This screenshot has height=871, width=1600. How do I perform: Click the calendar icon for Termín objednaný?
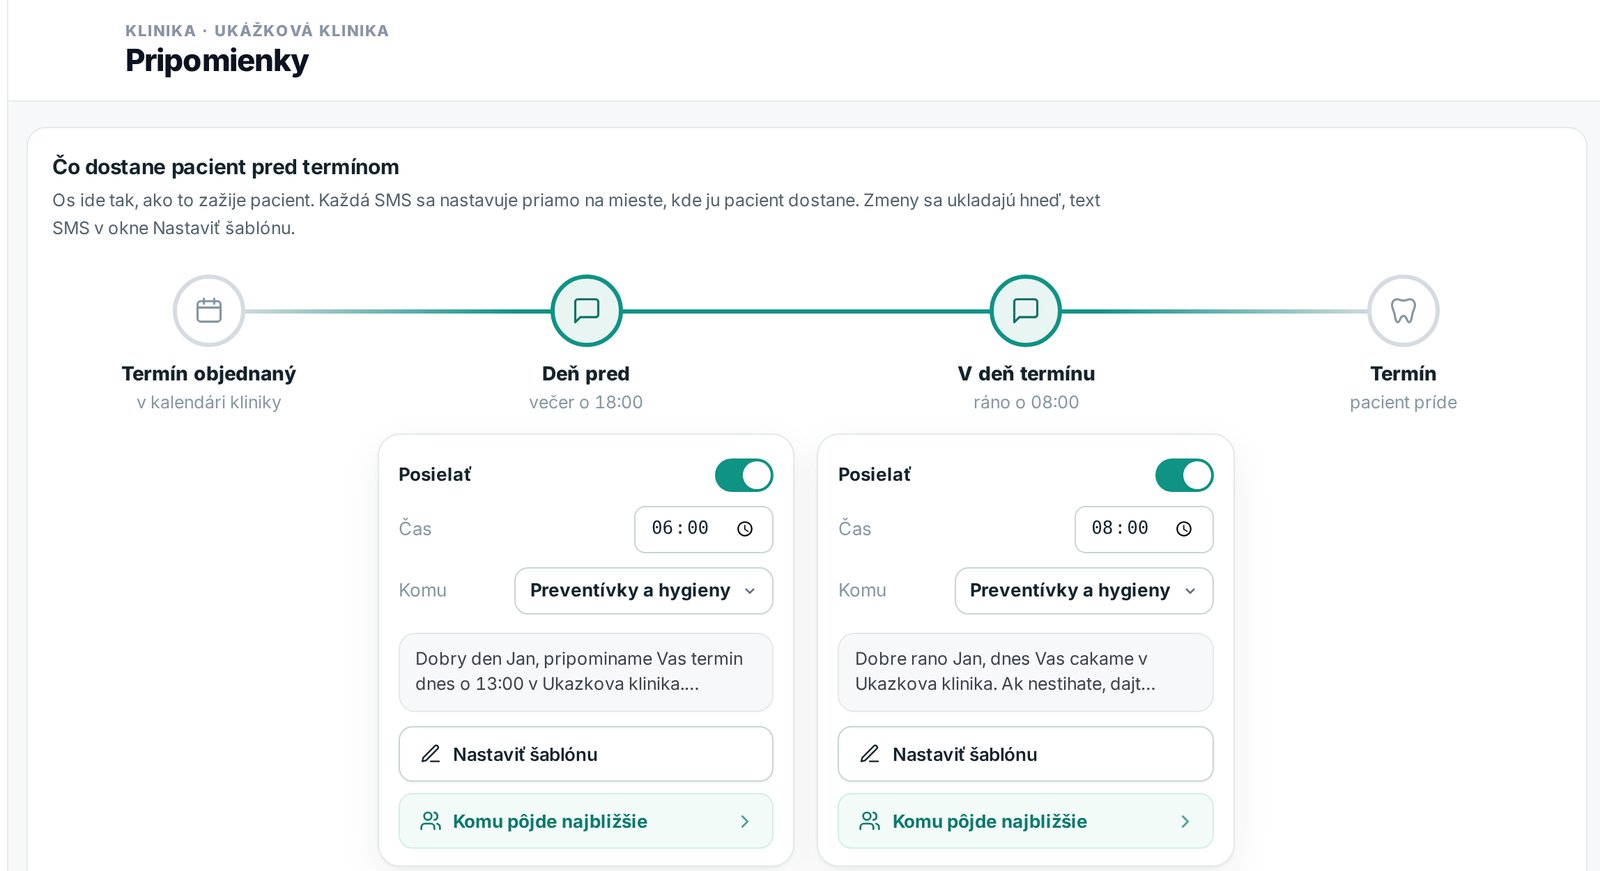coord(209,310)
